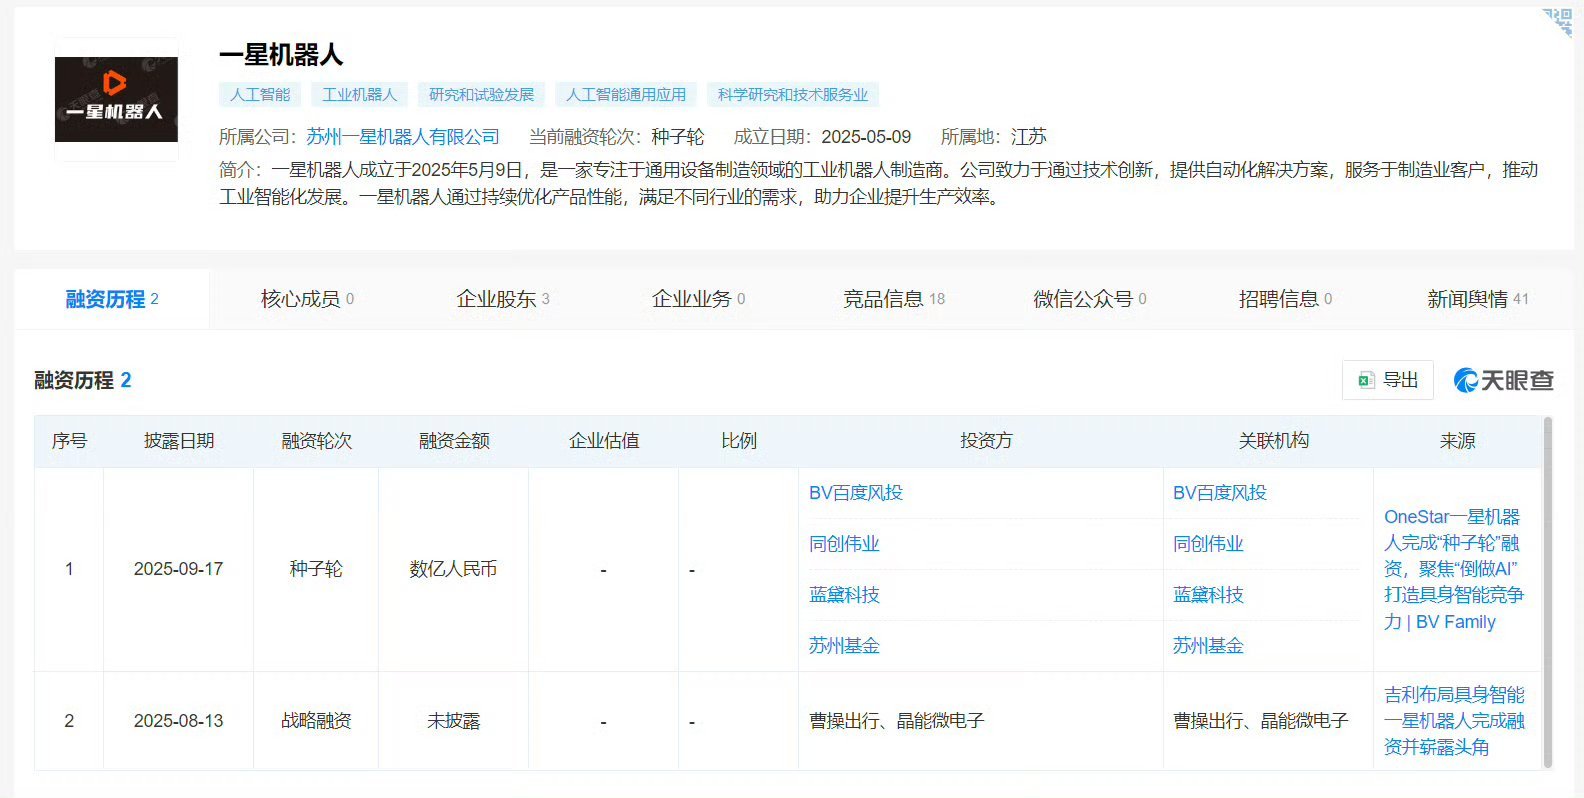
Task: Select the 科学研究和技术服务业 tag
Action: 793,95
